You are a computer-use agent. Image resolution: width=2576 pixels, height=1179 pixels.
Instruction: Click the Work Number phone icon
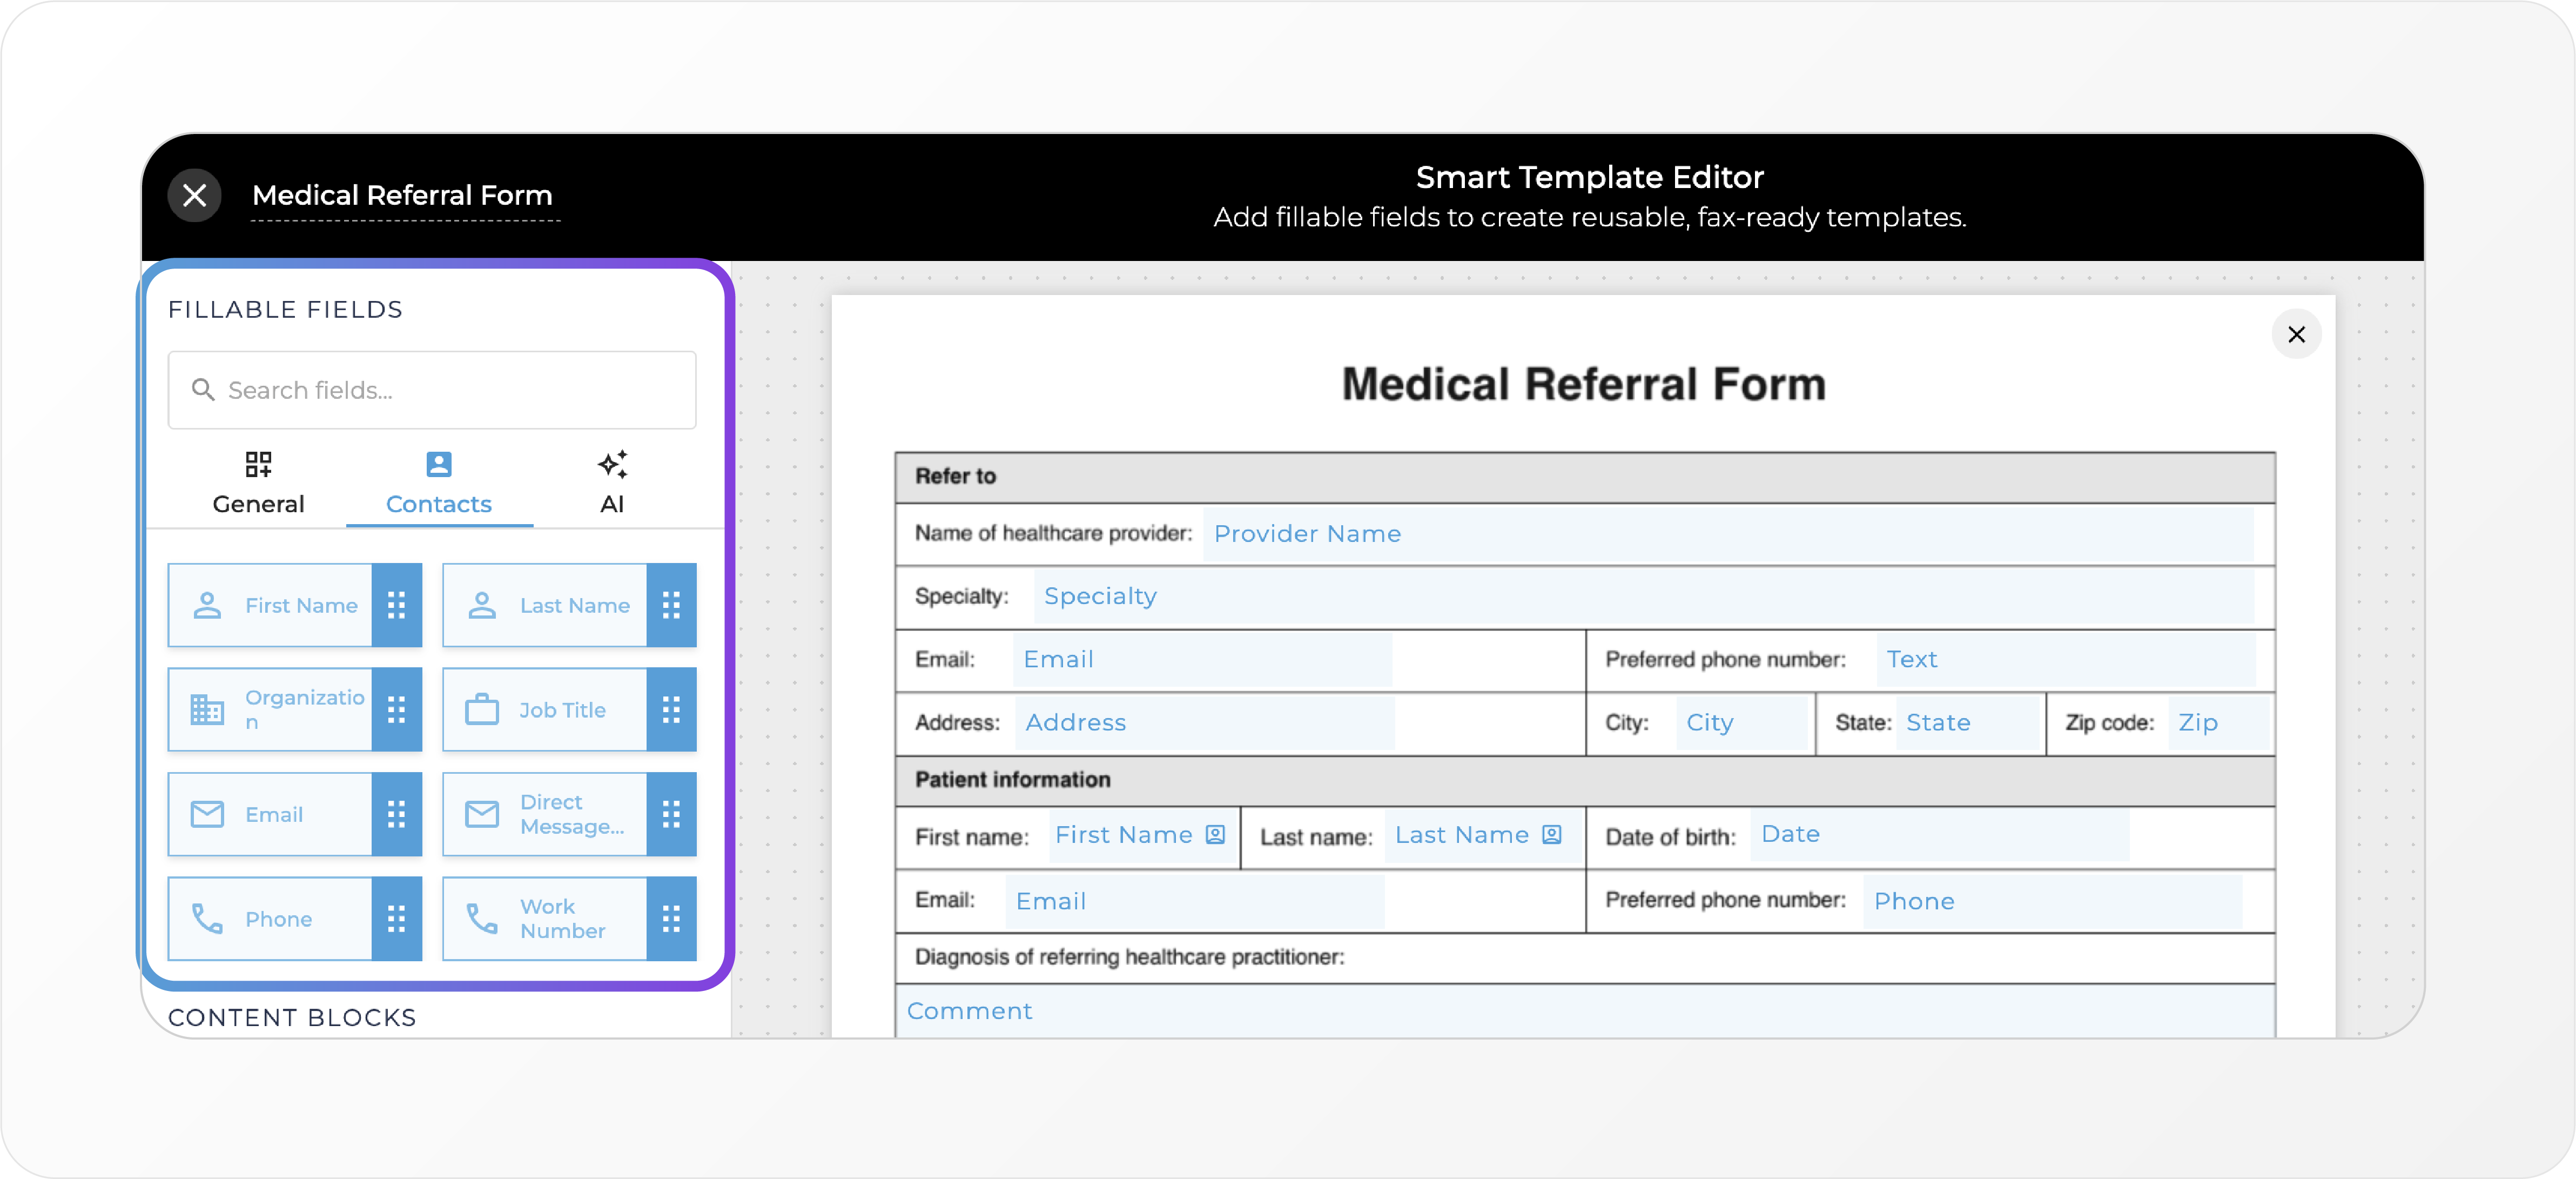coord(481,918)
